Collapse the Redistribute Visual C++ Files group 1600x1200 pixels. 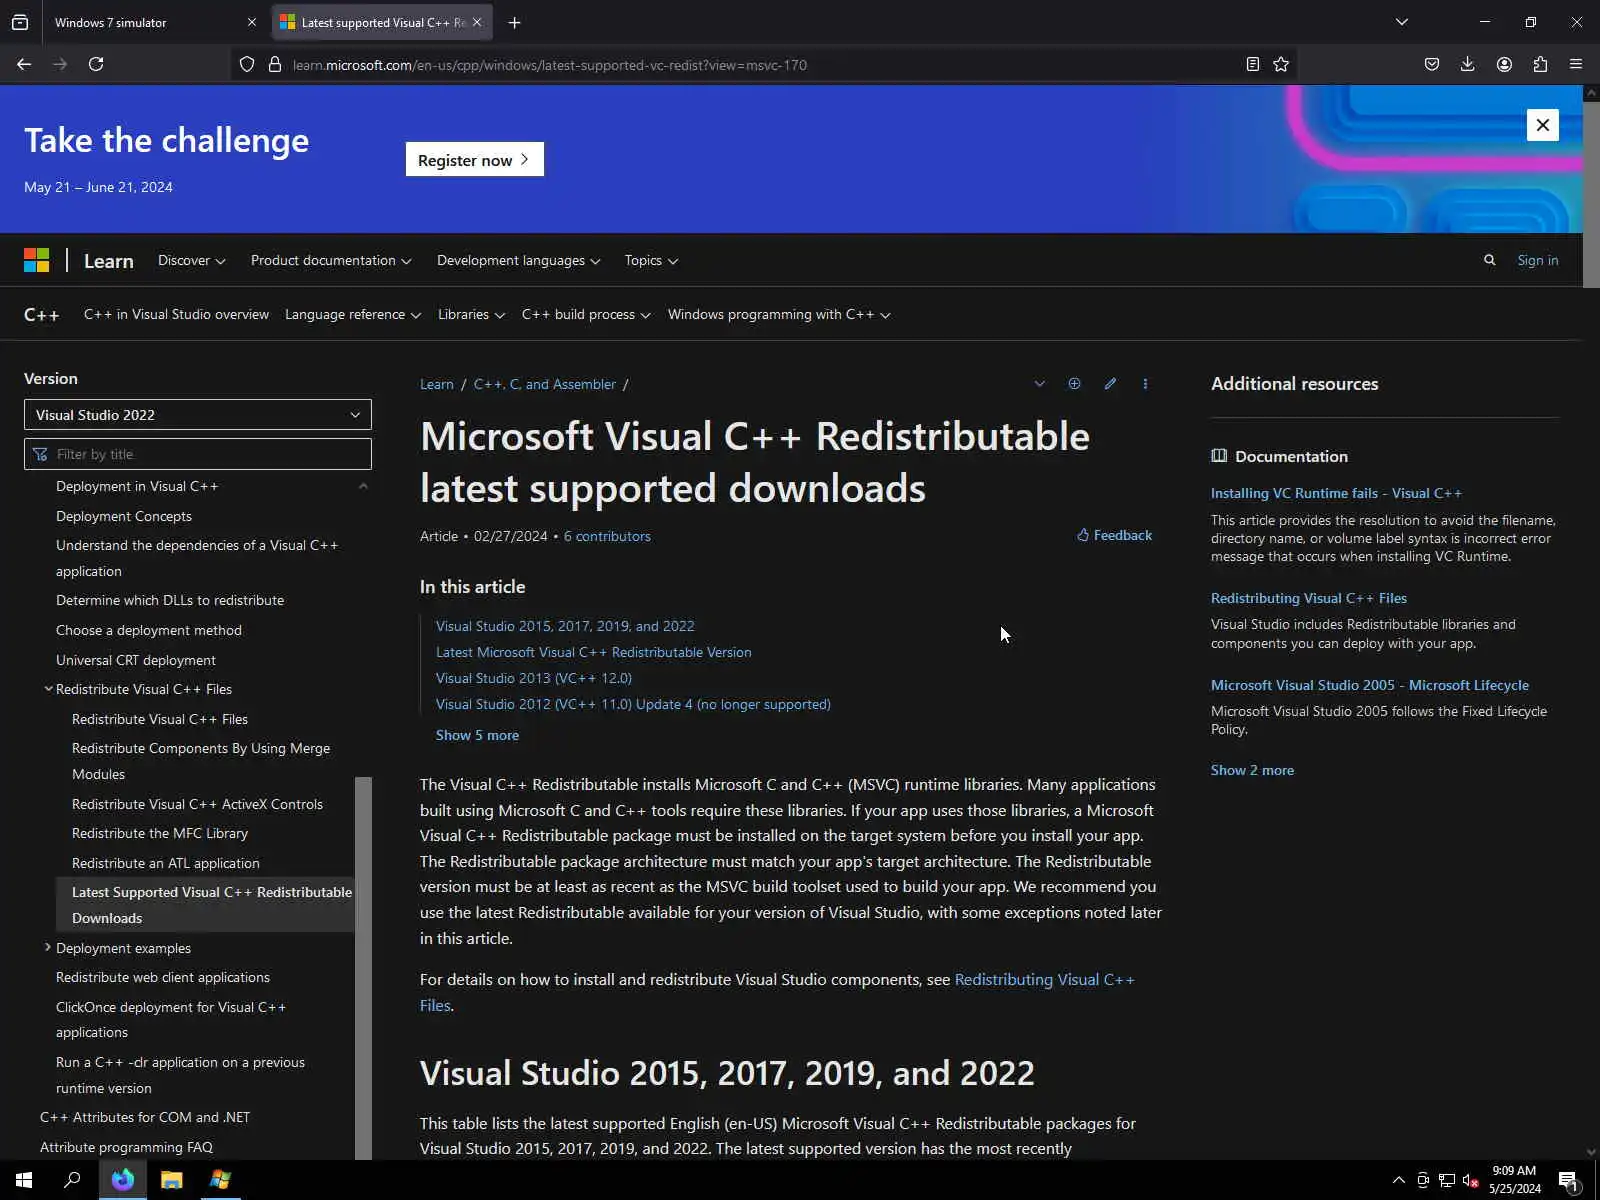pyautogui.click(x=48, y=689)
